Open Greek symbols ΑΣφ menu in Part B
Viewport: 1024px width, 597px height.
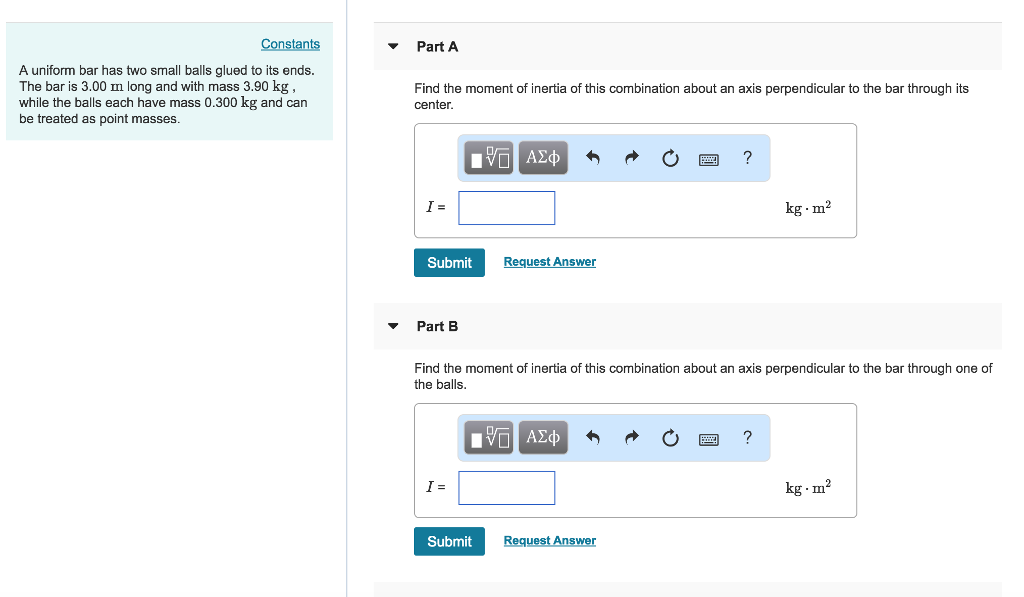[x=543, y=437]
